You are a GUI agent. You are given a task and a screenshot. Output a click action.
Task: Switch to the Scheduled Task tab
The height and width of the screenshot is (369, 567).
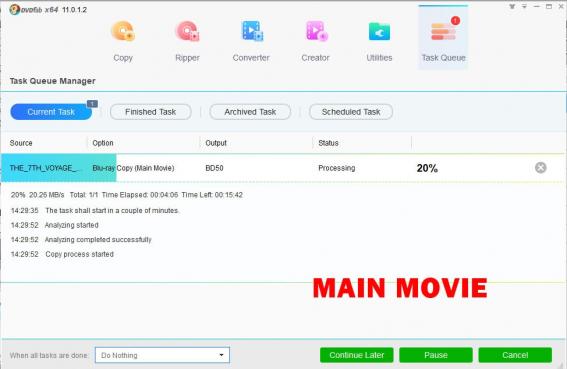pyautogui.click(x=351, y=112)
